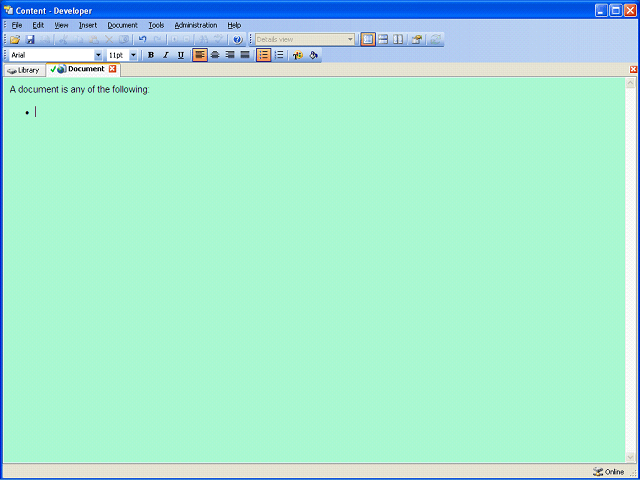The image size is (640, 480).
Task: Save the document with the floppy disk icon
Action: tap(30, 40)
